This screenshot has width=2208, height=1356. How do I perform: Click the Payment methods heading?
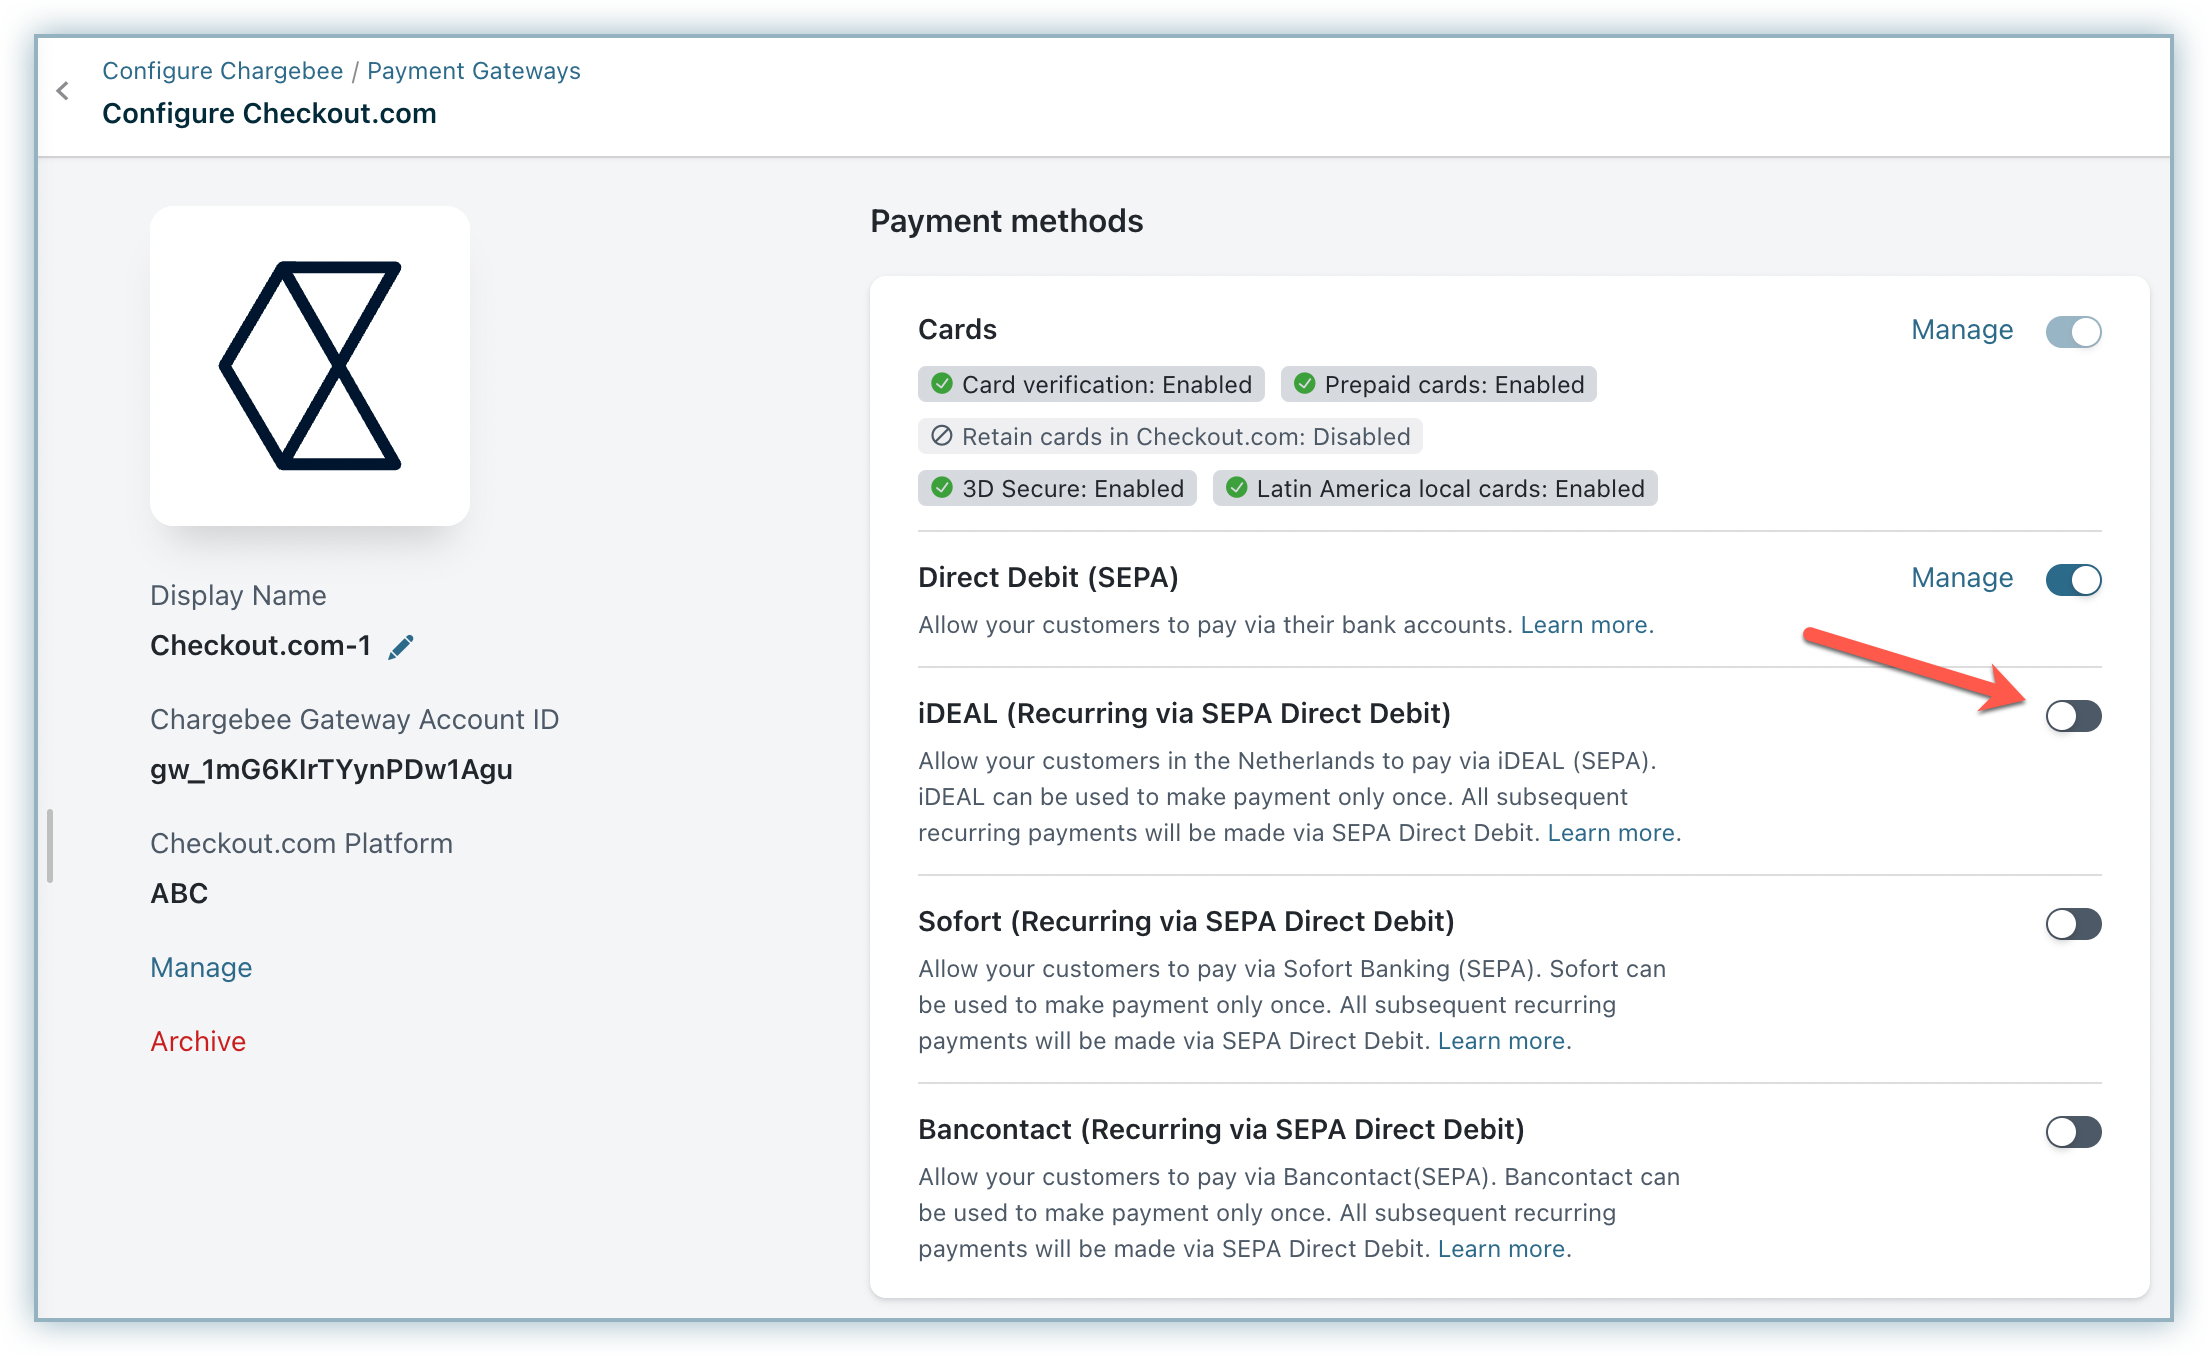point(1006,221)
